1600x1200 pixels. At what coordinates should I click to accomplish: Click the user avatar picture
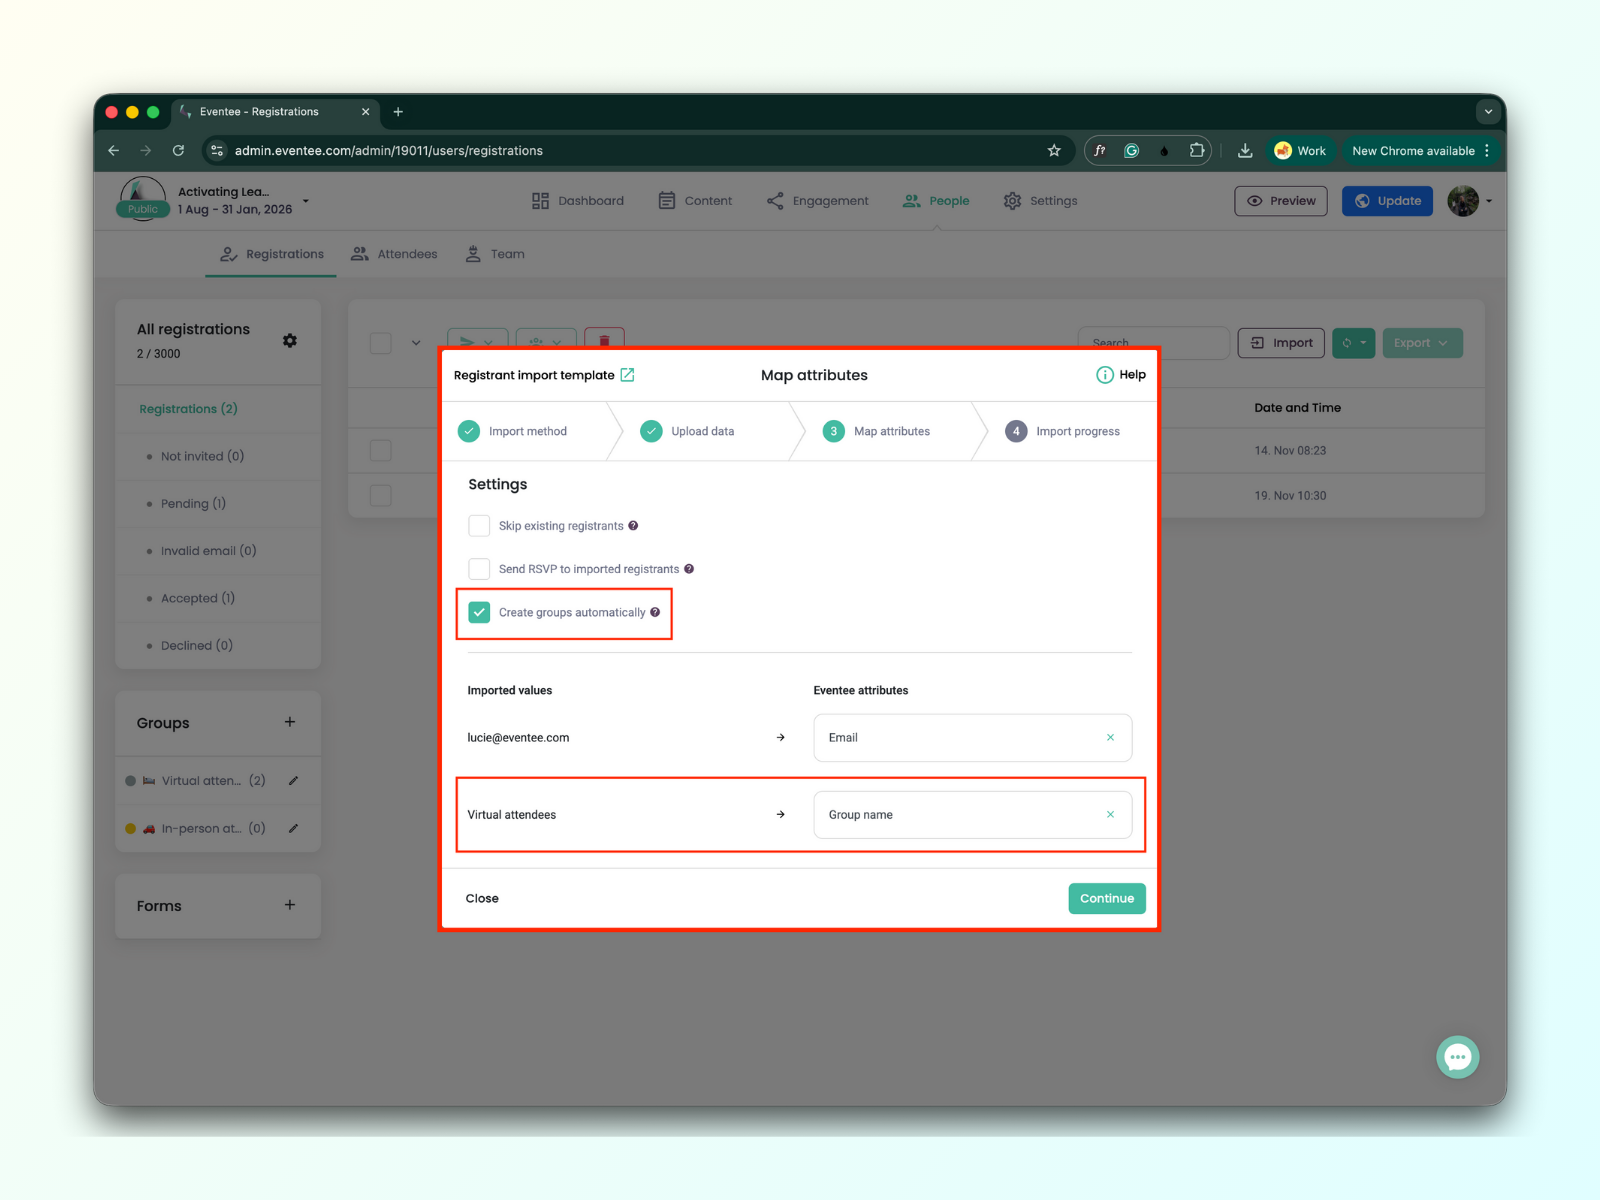[1463, 201]
